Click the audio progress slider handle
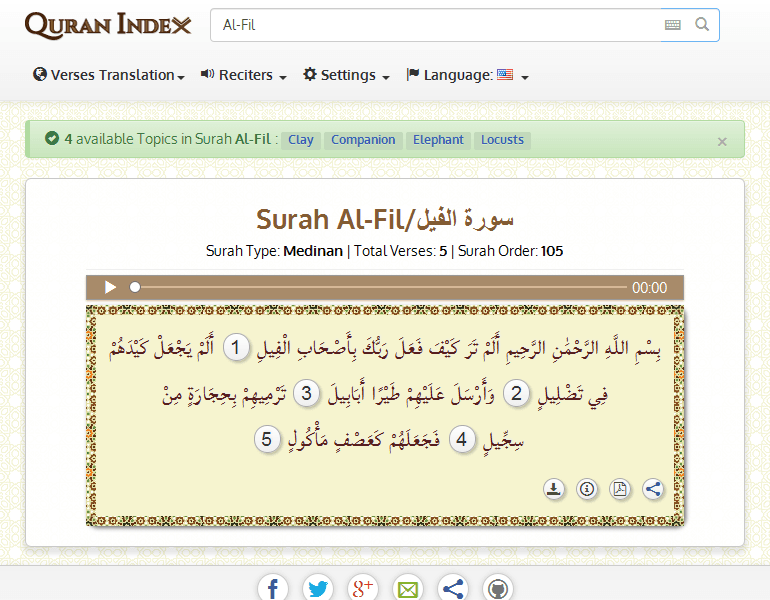 [x=135, y=288]
